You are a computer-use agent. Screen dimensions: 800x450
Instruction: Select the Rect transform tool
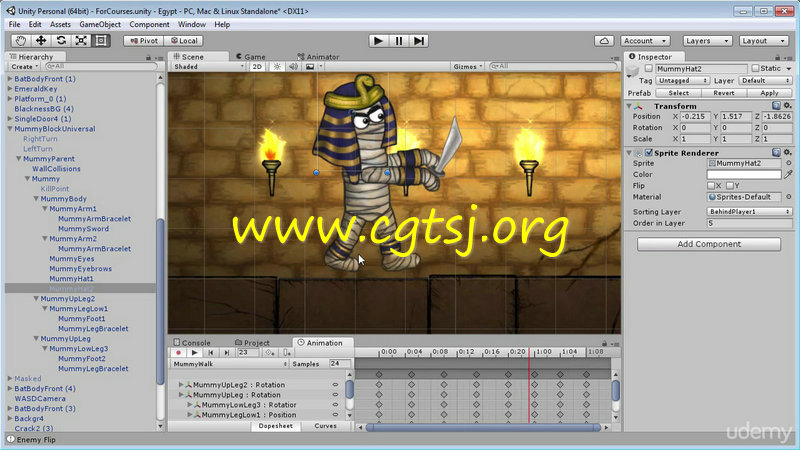[101, 41]
